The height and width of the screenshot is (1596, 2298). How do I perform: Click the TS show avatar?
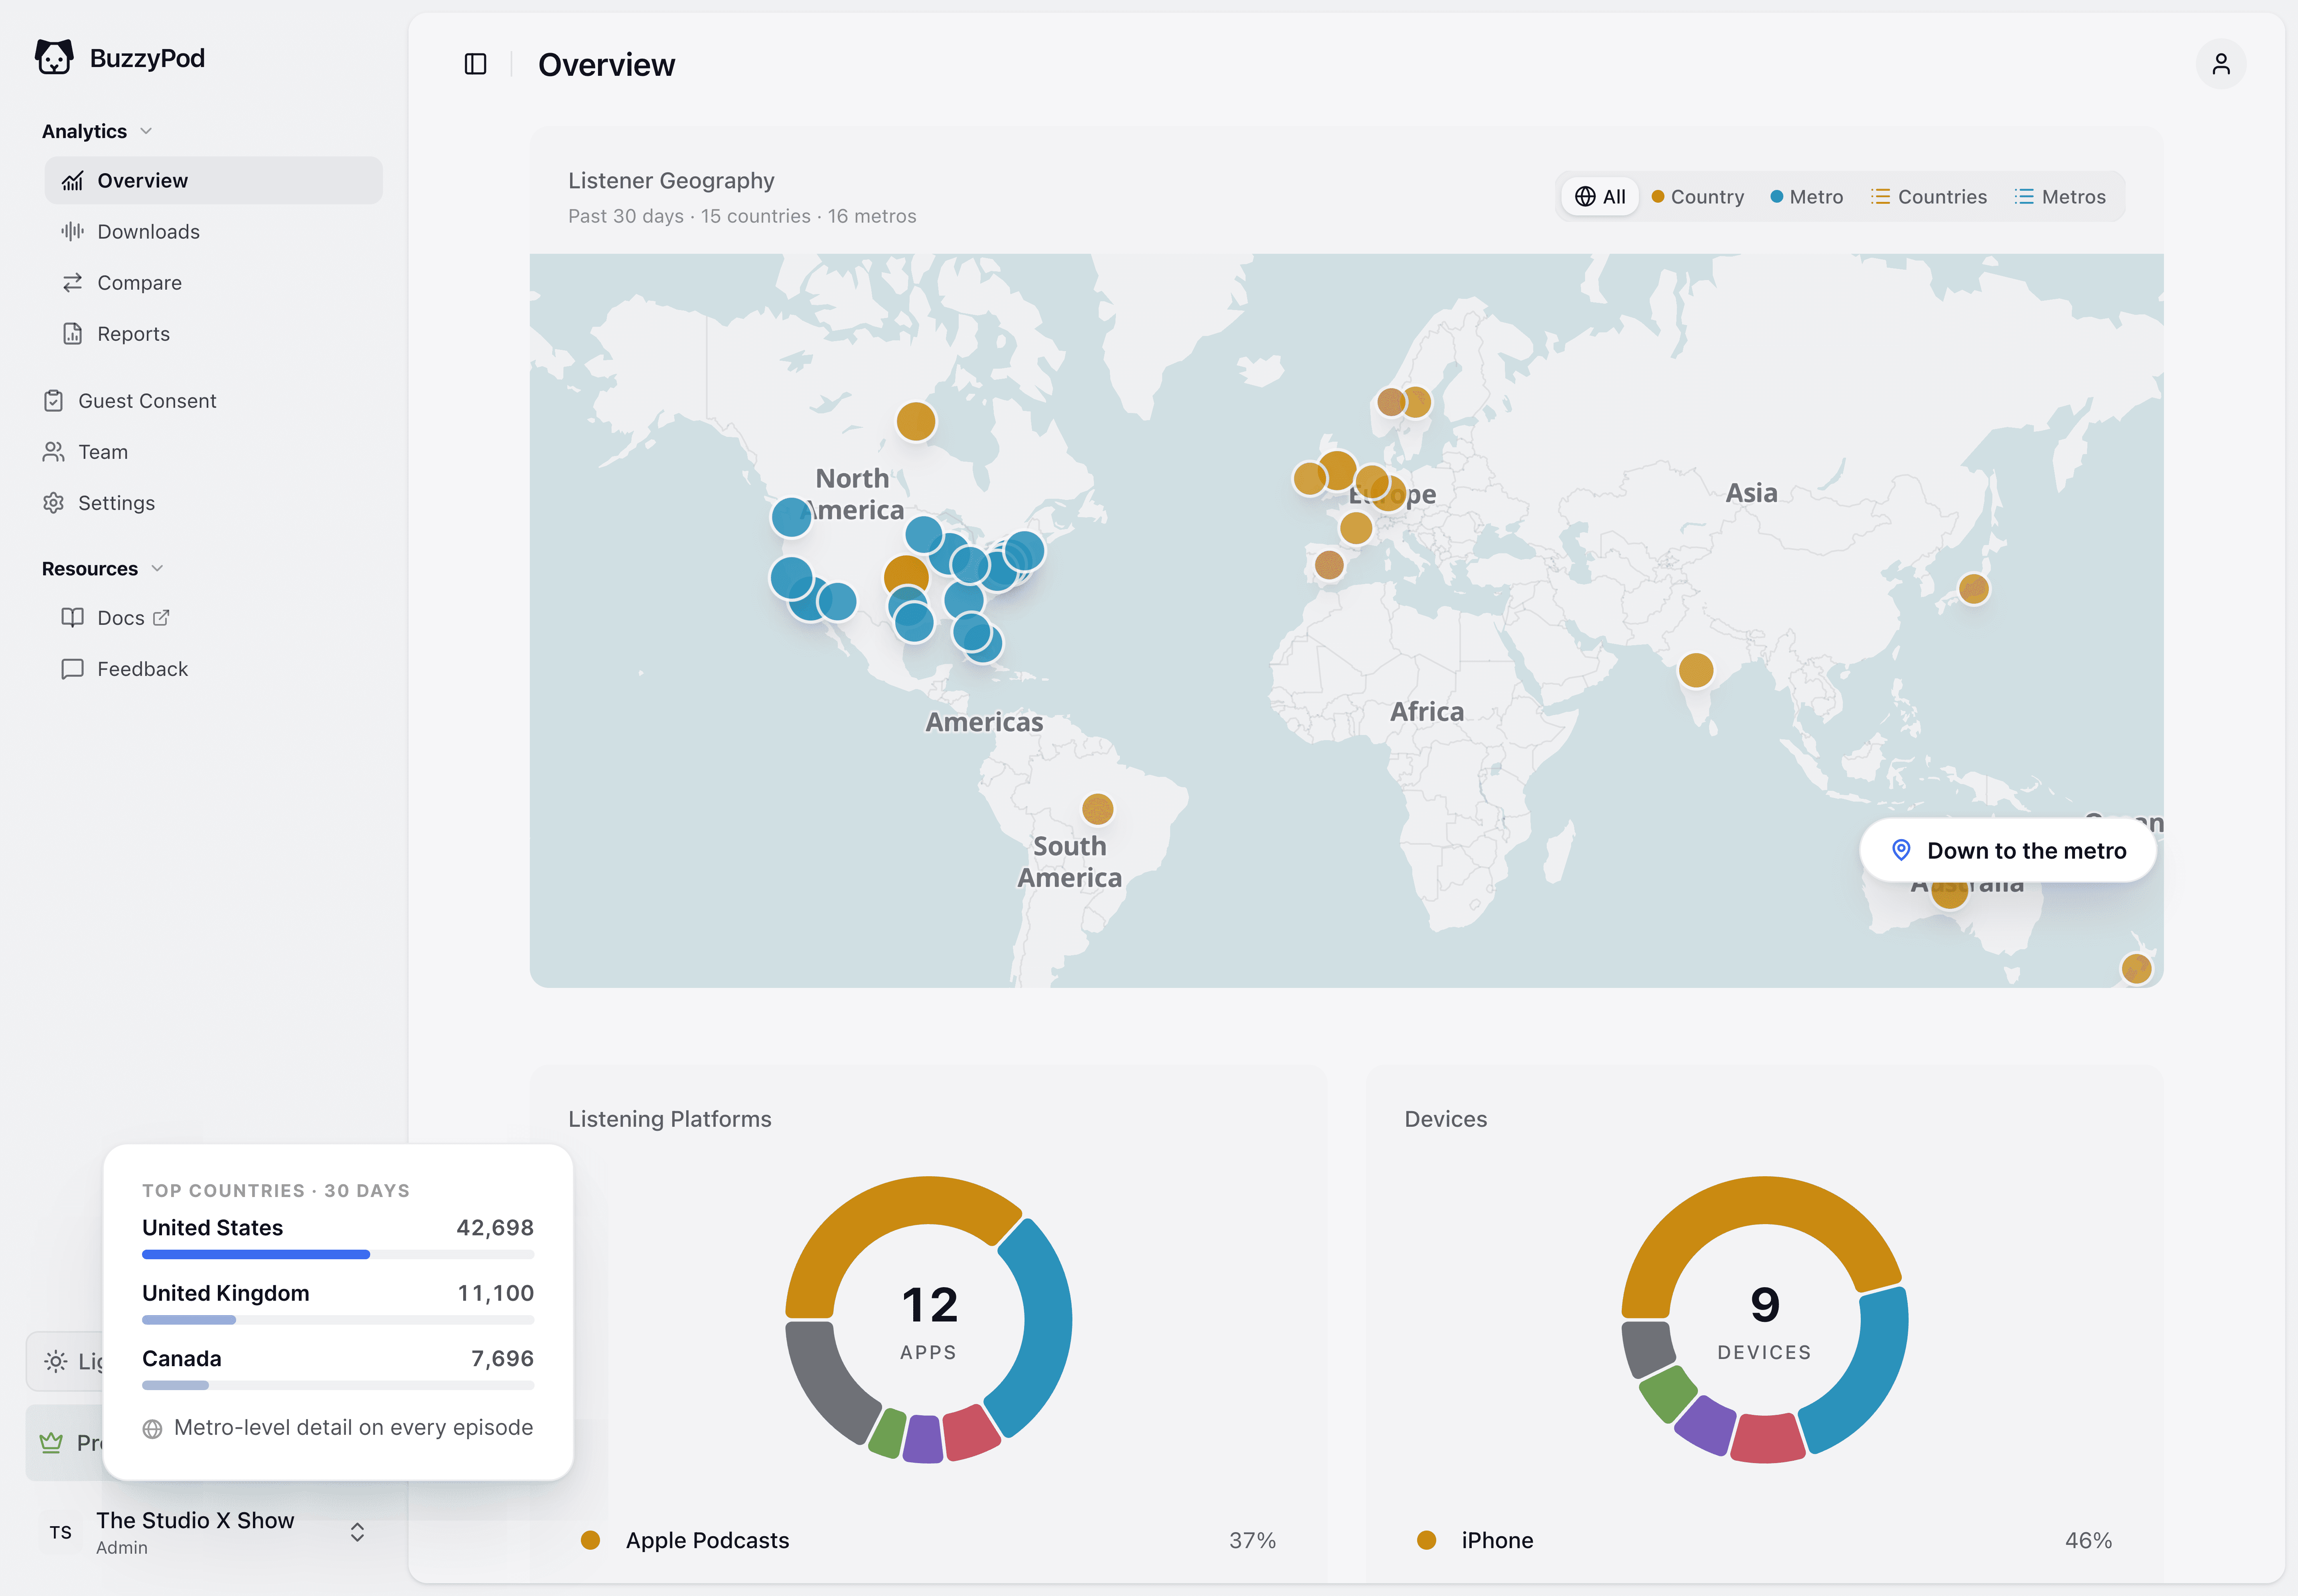pyautogui.click(x=61, y=1532)
